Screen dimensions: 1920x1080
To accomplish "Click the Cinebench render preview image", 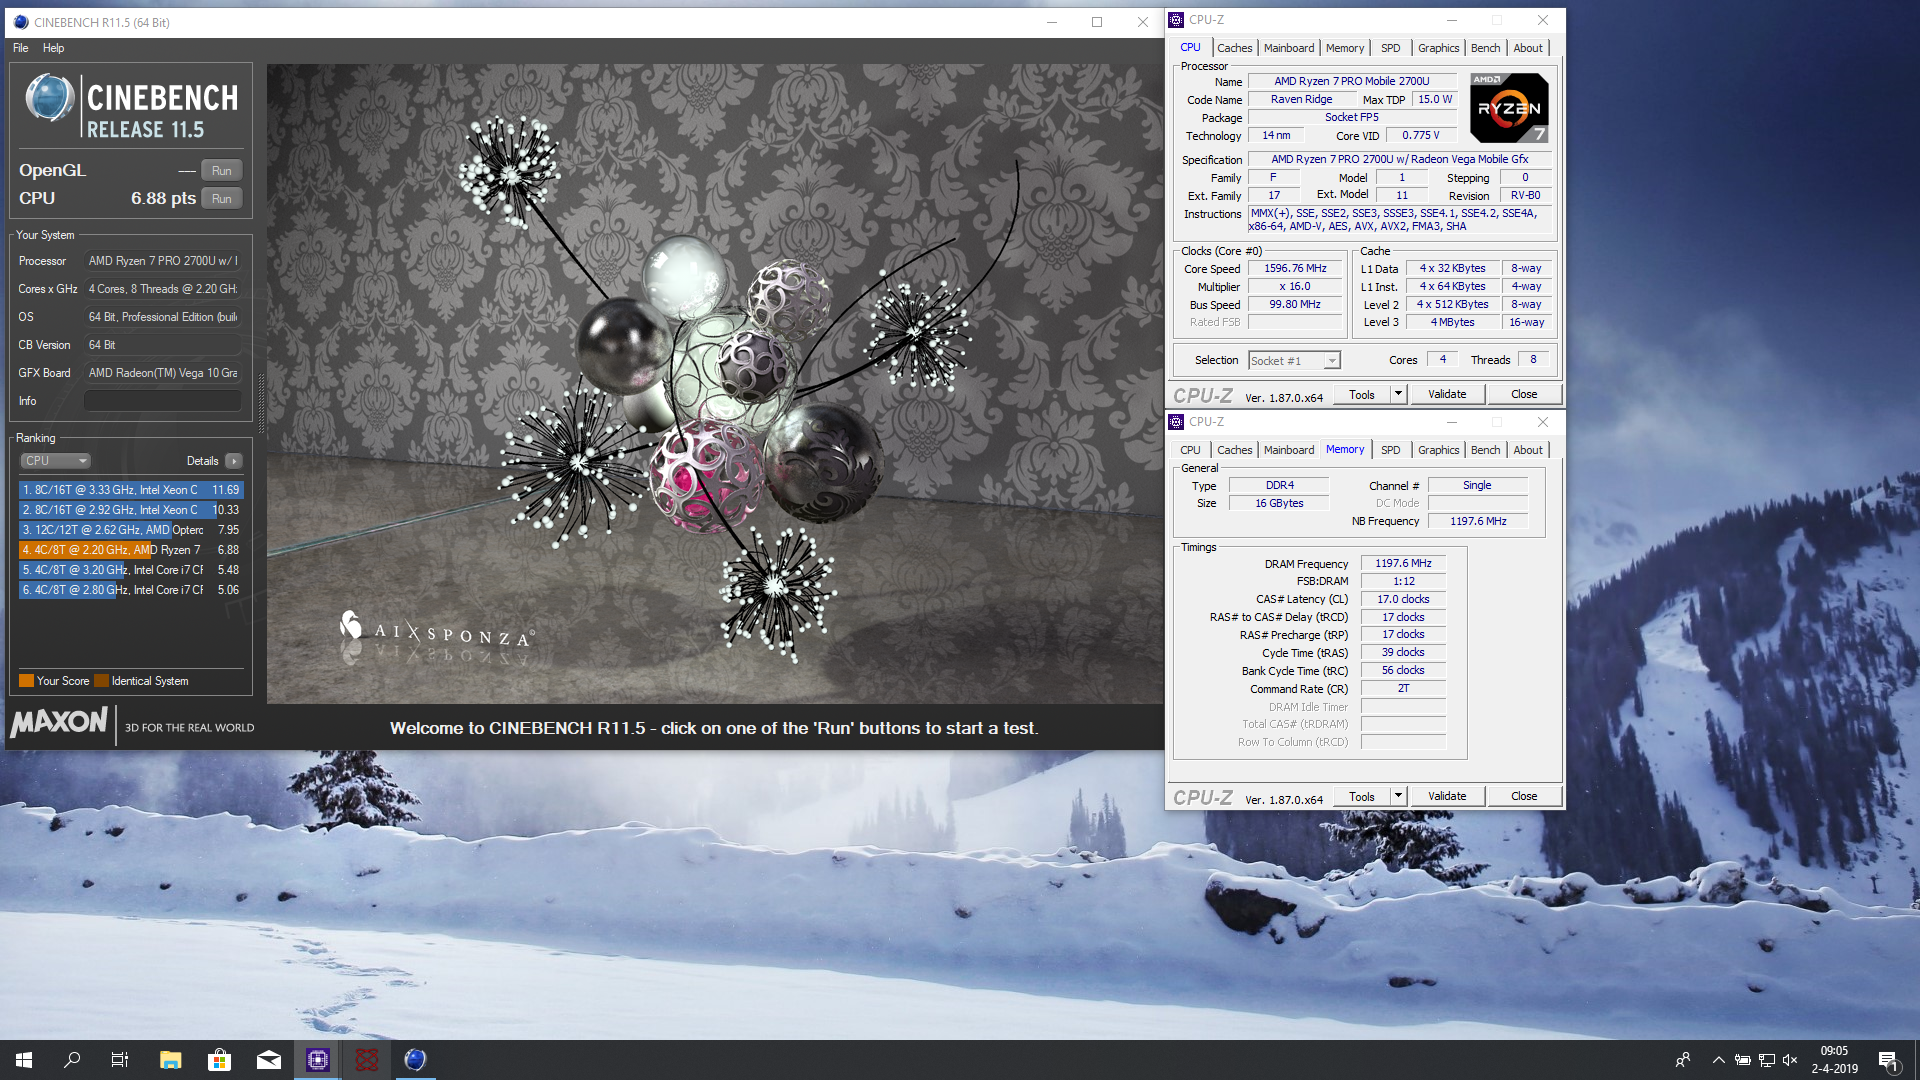I will coord(715,384).
